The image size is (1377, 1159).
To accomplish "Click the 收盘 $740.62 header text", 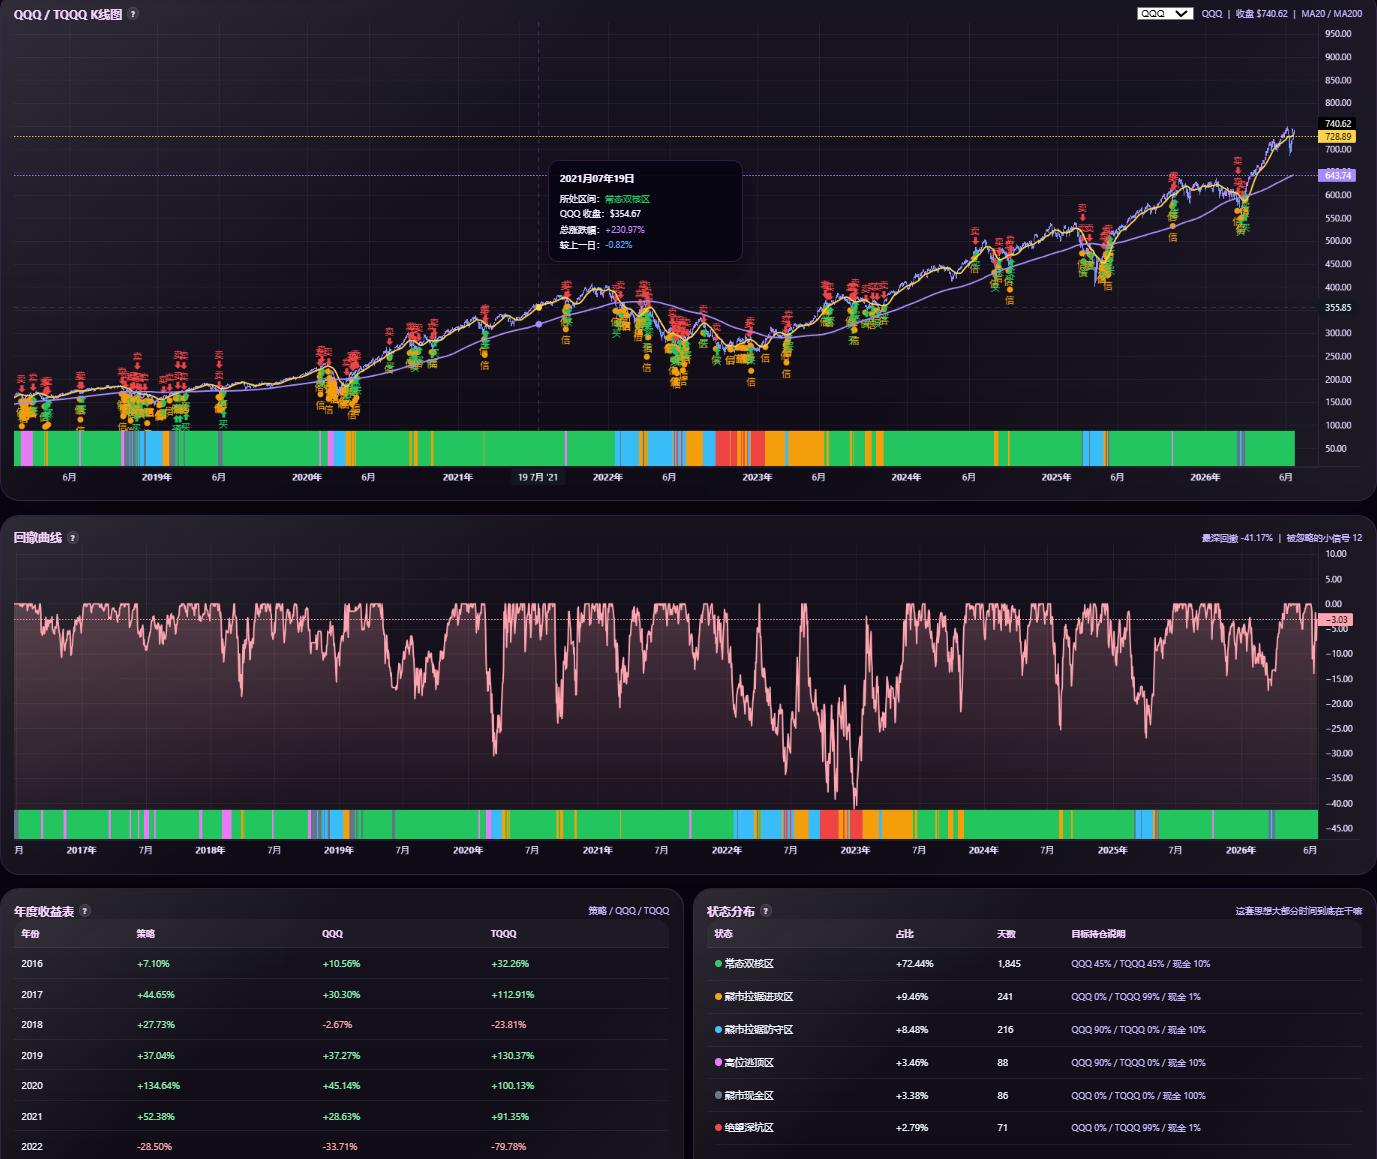I will [1261, 14].
